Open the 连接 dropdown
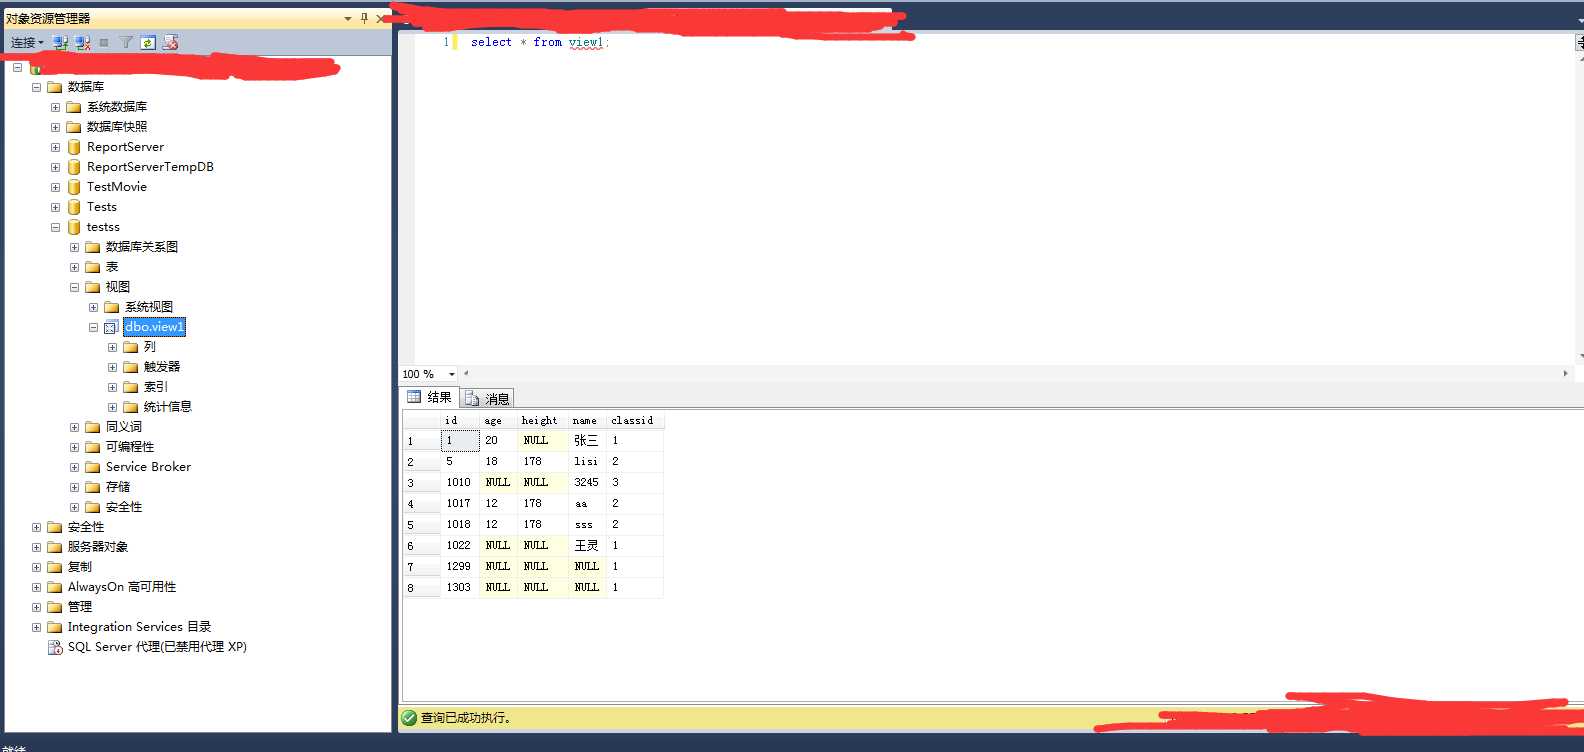This screenshot has height=752, width=1584. pyautogui.click(x=27, y=42)
